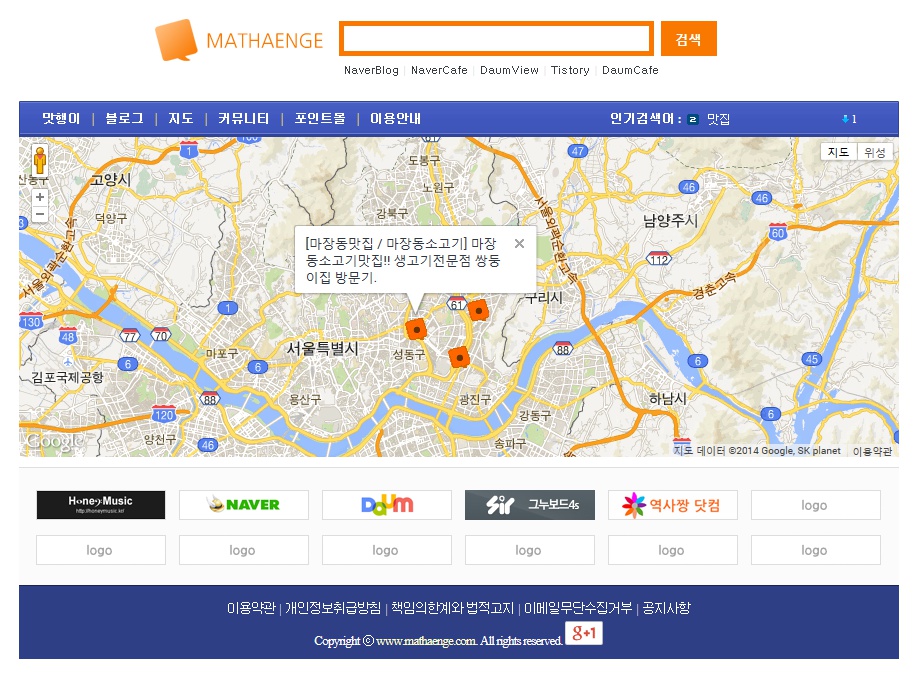
Task: Click the Google +1 button in footer
Action: pyautogui.click(x=584, y=633)
